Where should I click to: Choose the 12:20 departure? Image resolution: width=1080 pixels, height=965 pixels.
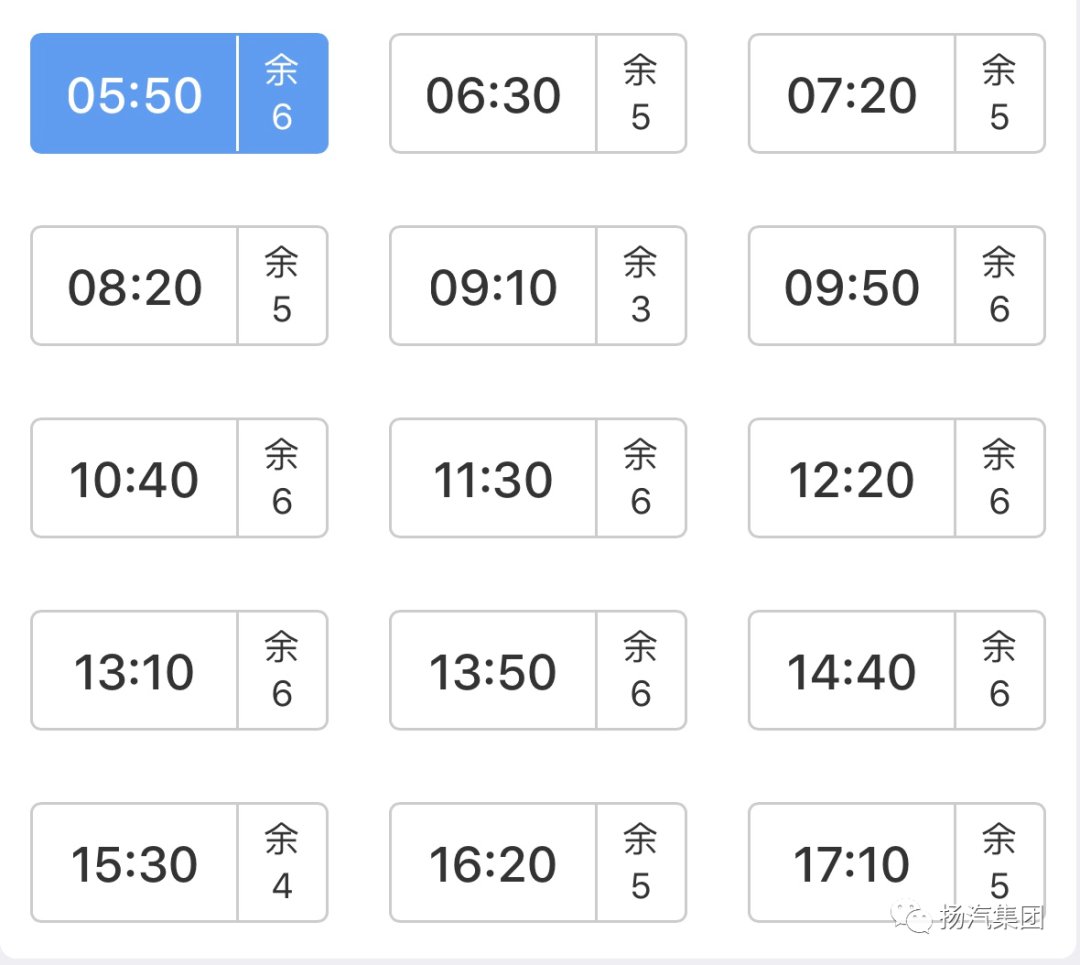click(x=852, y=479)
